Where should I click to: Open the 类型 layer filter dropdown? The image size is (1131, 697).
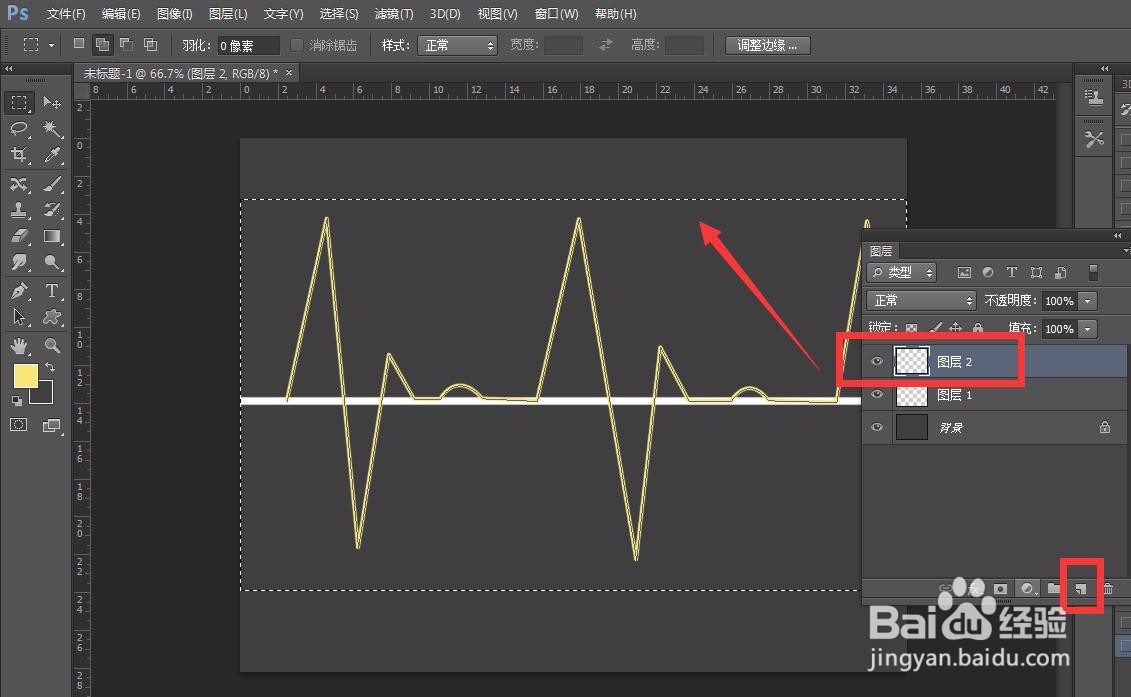901,273
